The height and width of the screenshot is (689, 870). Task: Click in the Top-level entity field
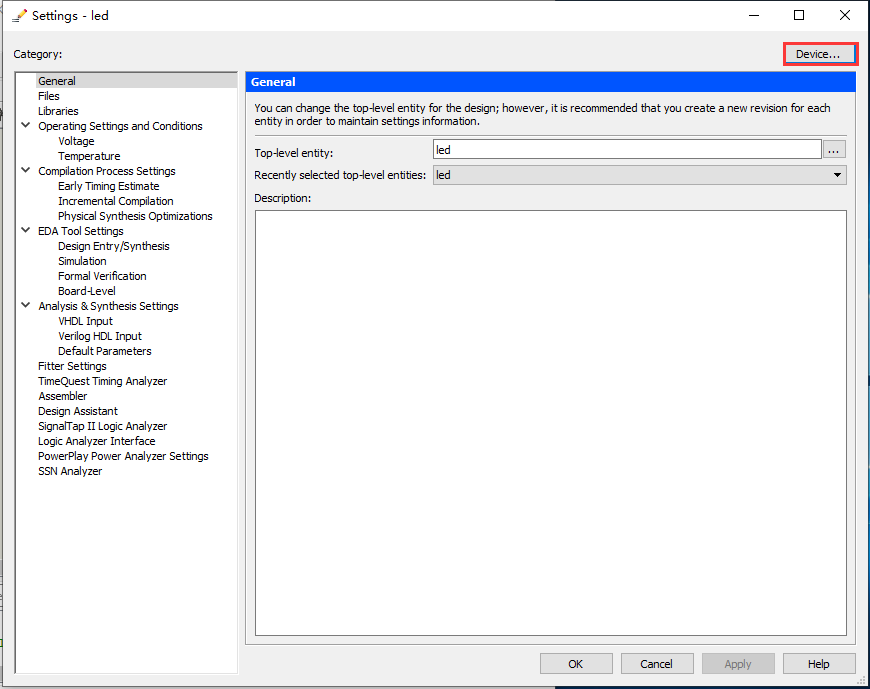(626, 150)
